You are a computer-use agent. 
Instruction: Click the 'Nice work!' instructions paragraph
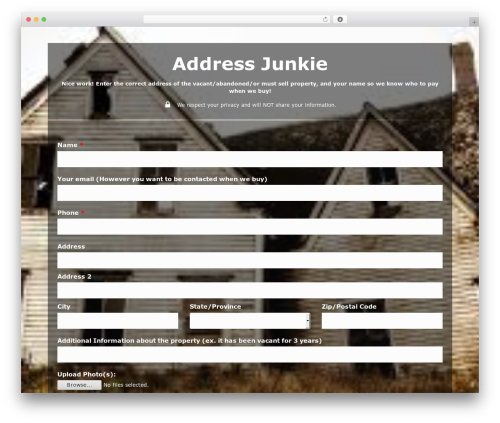[250, 87]
